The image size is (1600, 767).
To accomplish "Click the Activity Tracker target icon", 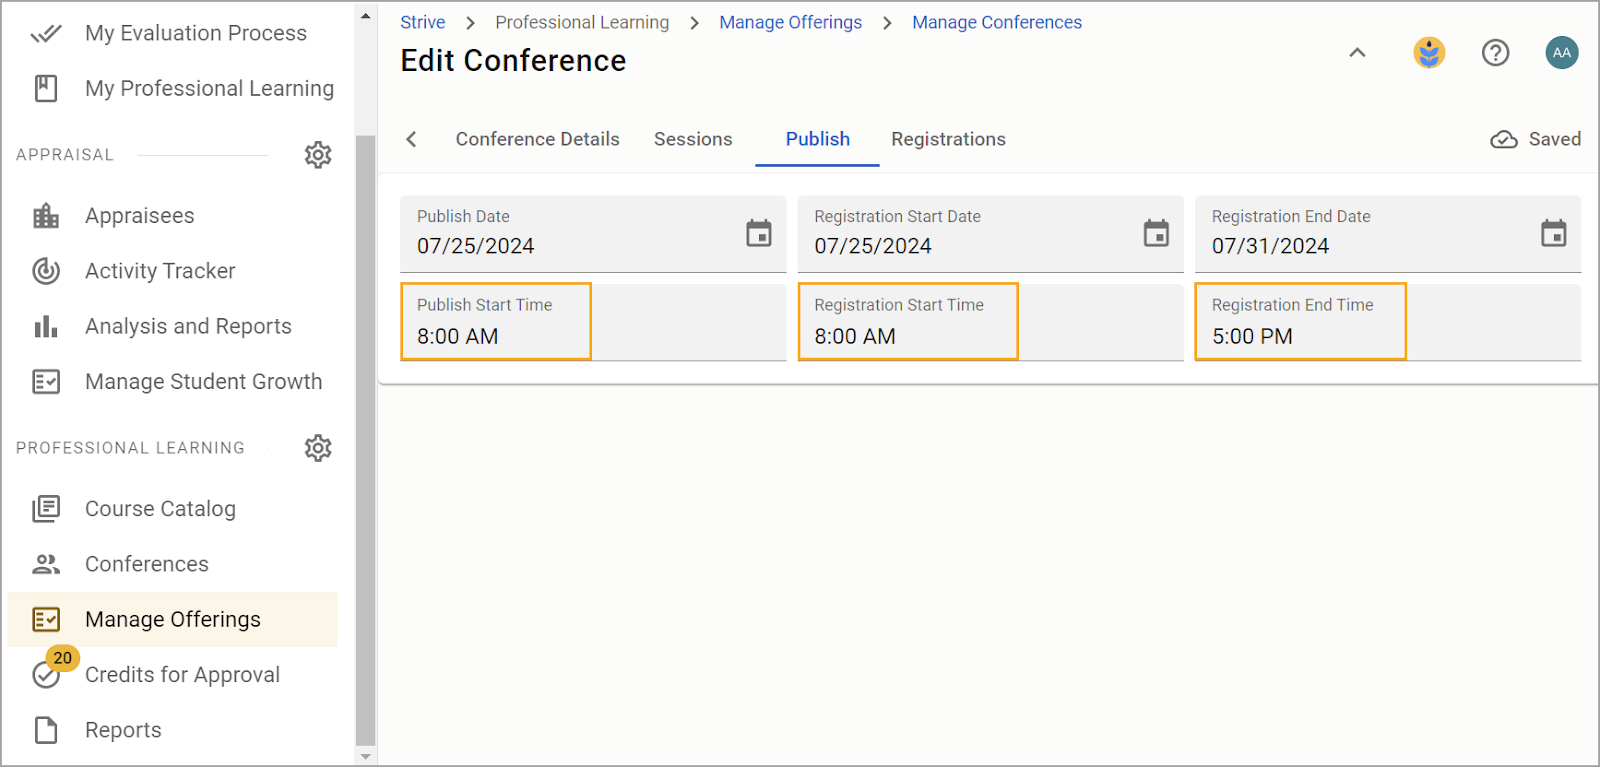I will click(46, 271).
